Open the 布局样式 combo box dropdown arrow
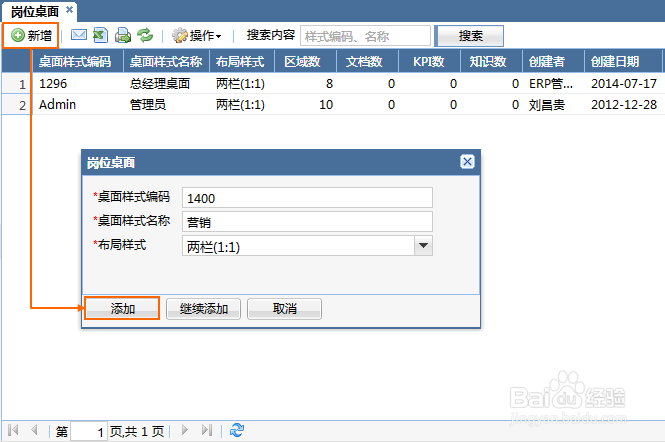 pyautogui.click(x=423, y=246)
